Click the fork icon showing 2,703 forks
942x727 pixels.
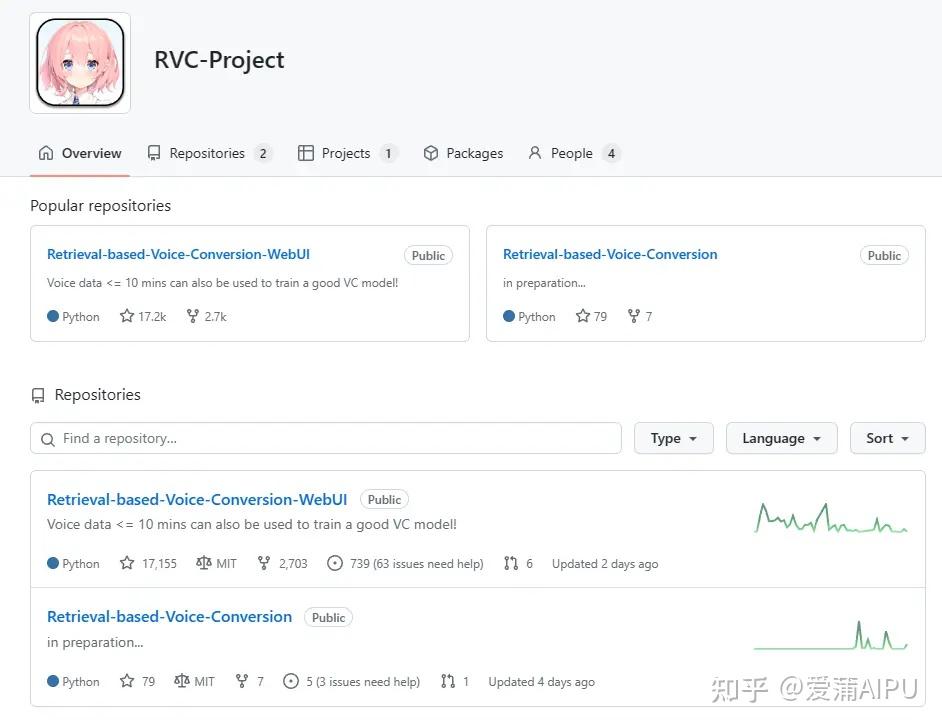[263, 563]
